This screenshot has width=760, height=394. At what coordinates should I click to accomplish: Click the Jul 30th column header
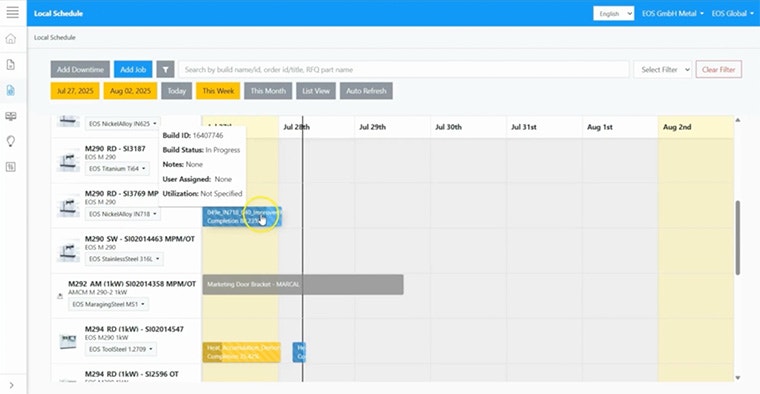click(x=448, y=127)
